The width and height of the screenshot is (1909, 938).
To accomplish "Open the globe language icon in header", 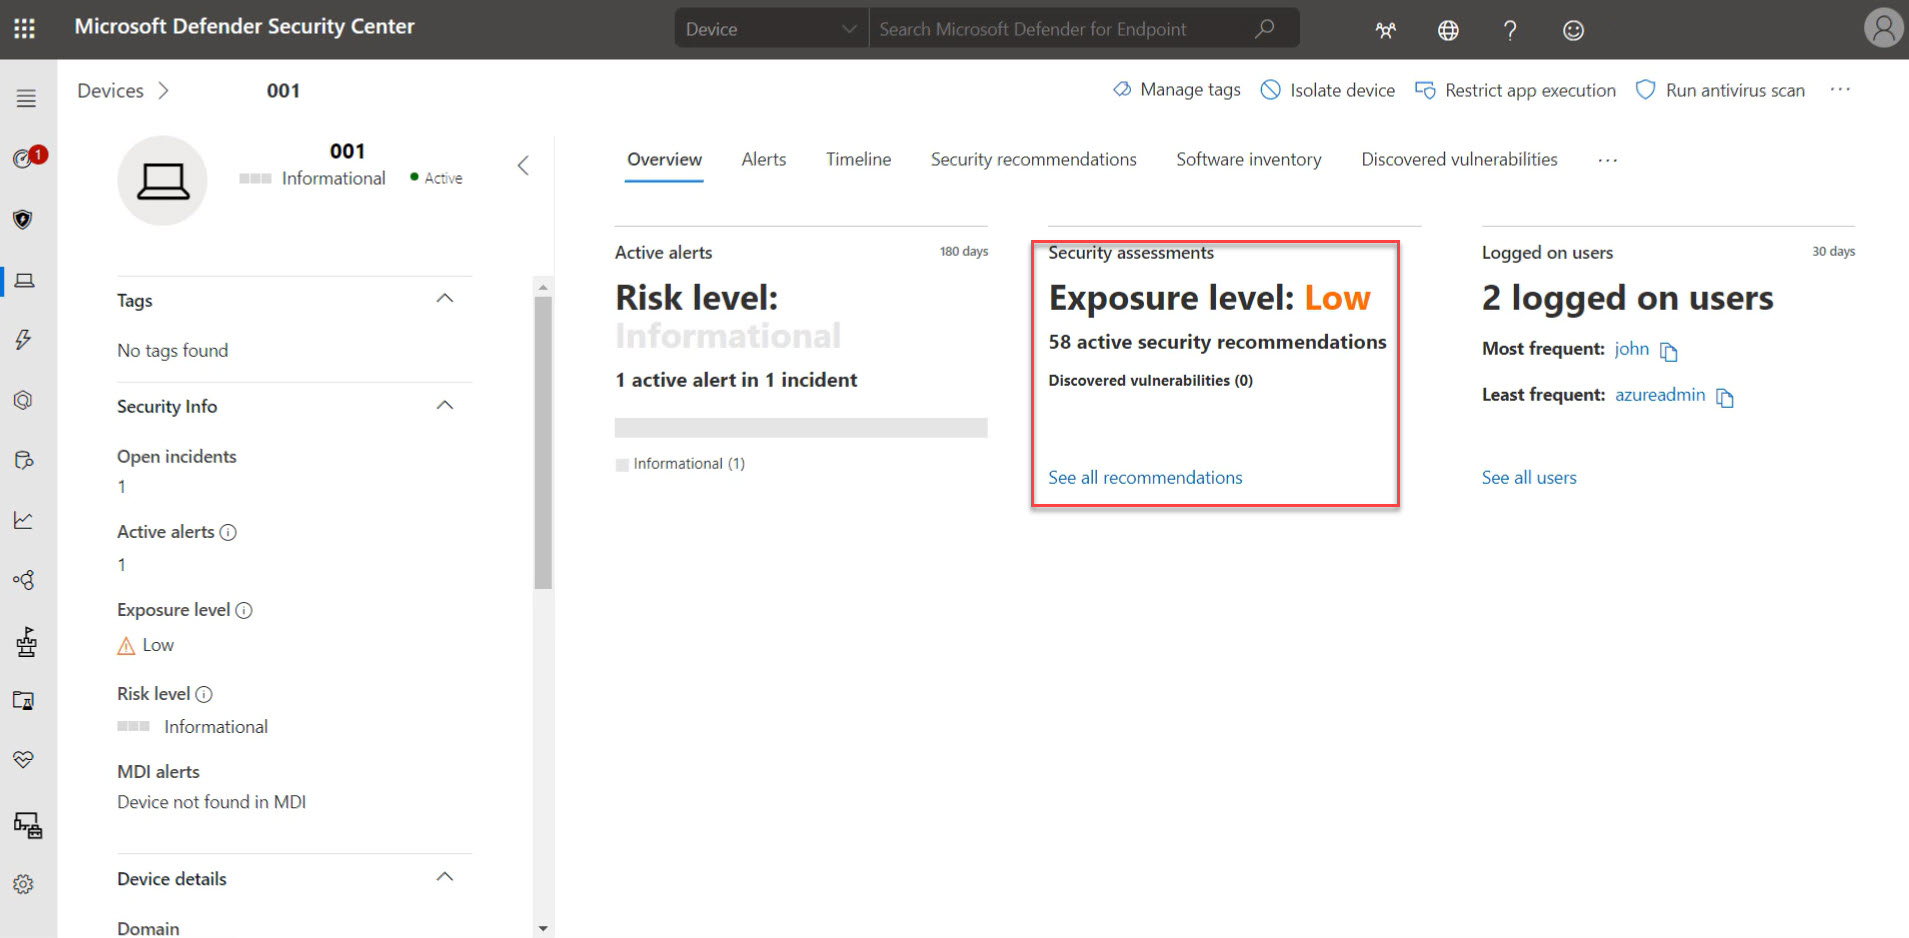I will click(x=1448, y=30).
